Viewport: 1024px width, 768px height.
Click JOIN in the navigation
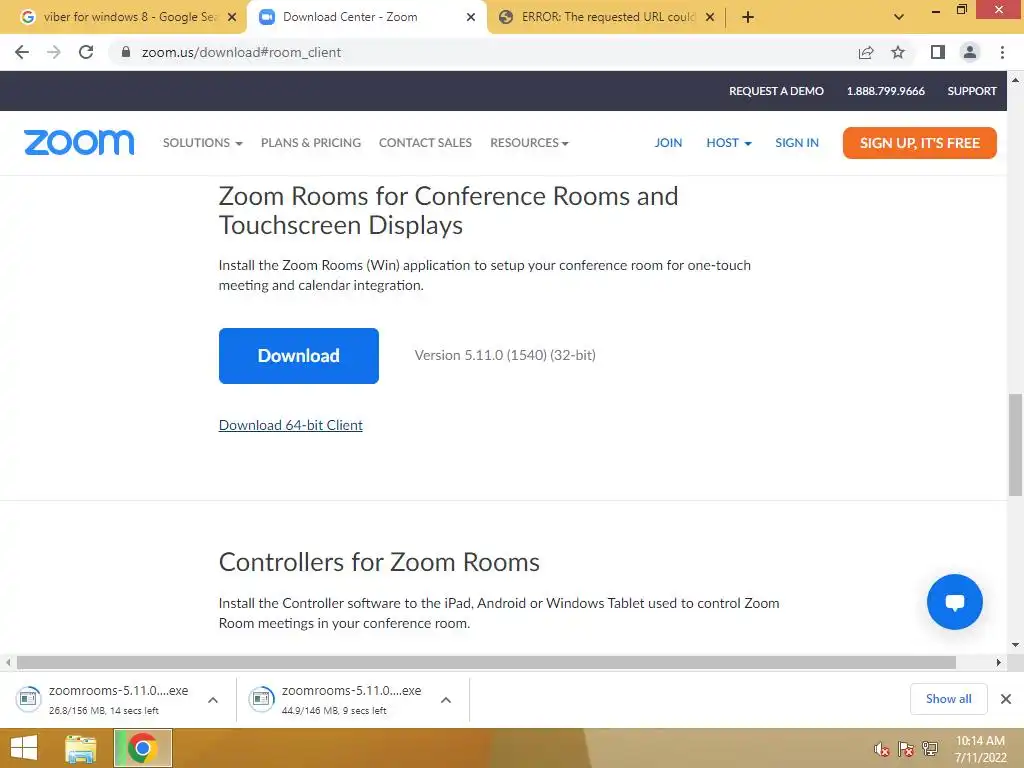pos(668,142)
